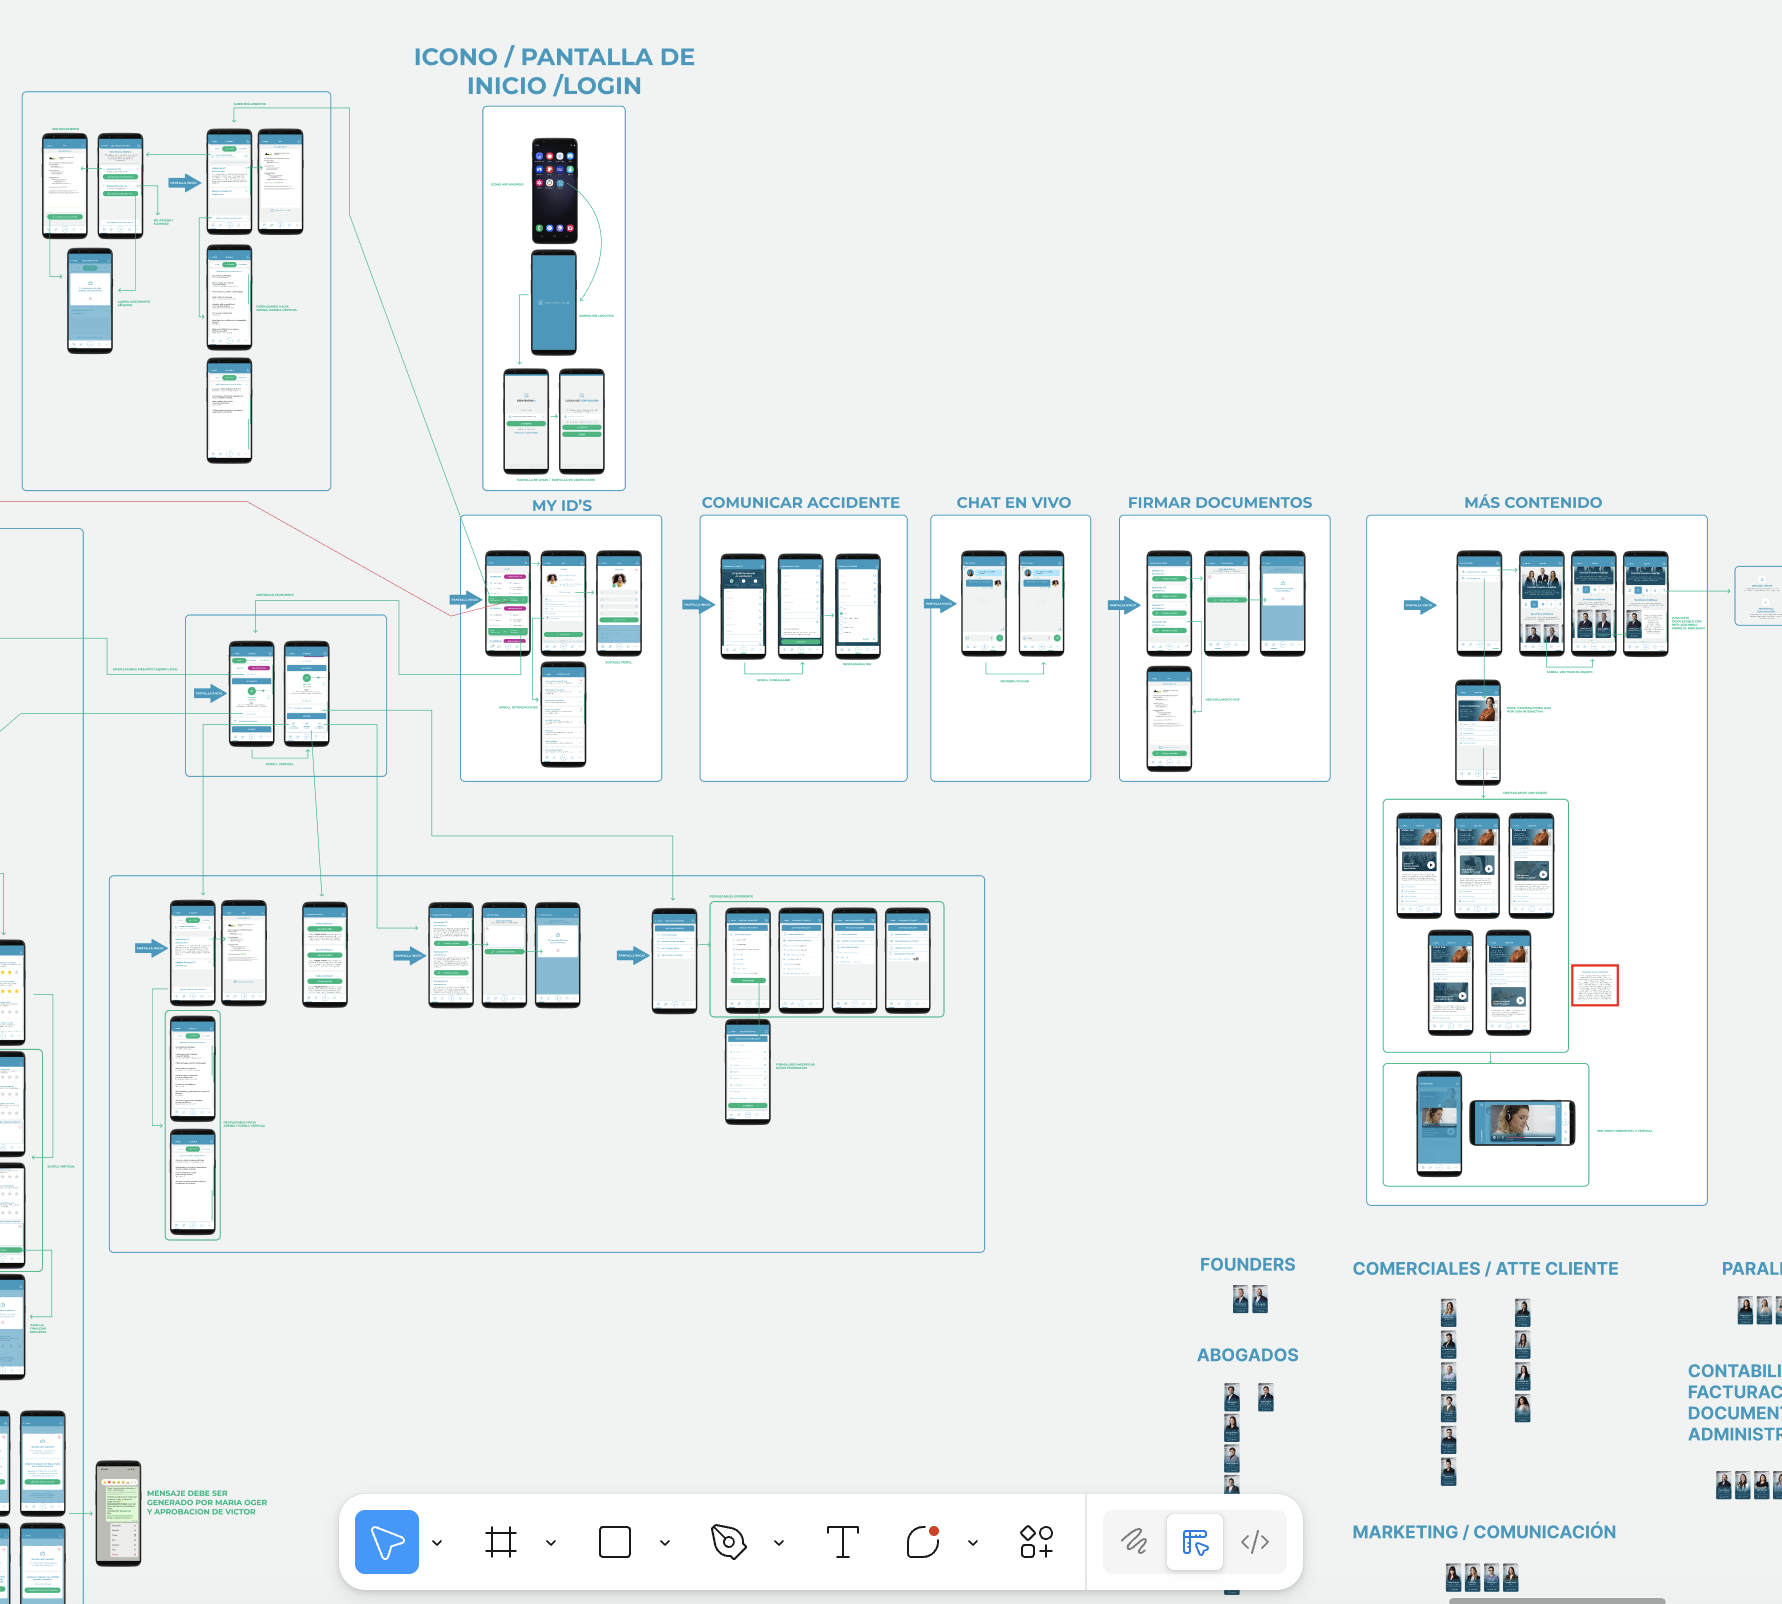
Task: Select the Rectangle shape tool
Action: click(614, 1542)
